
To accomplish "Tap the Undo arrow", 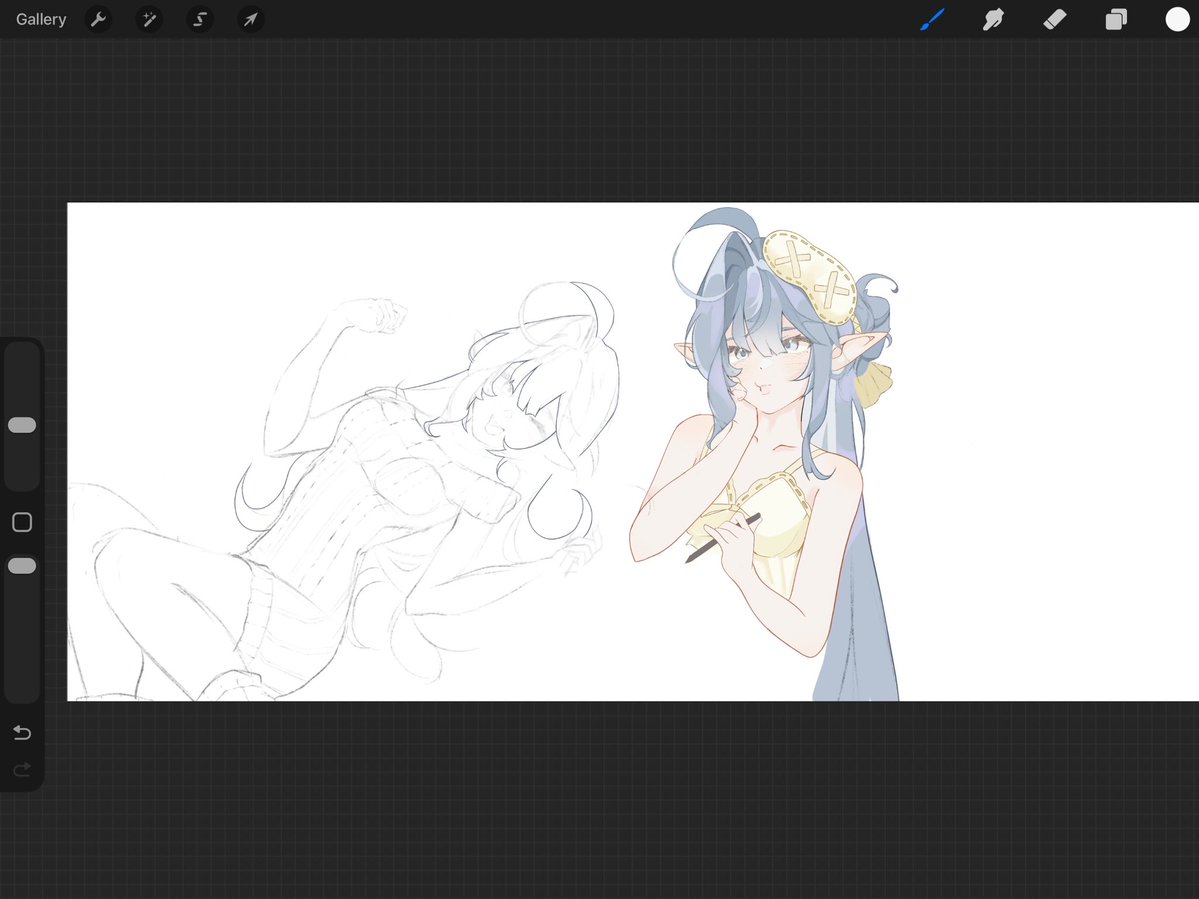I will click(22, 732).
